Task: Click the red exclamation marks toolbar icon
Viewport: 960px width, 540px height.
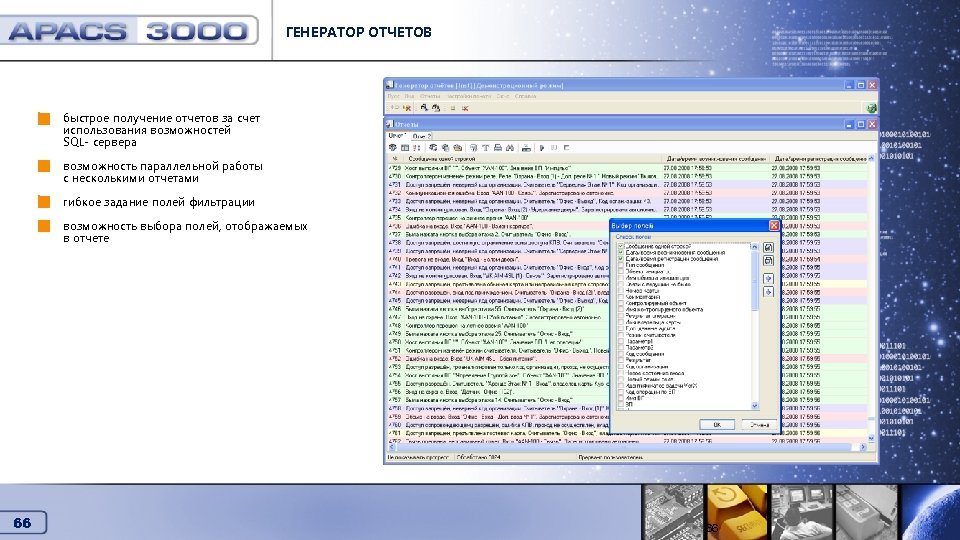Action: 416,148
